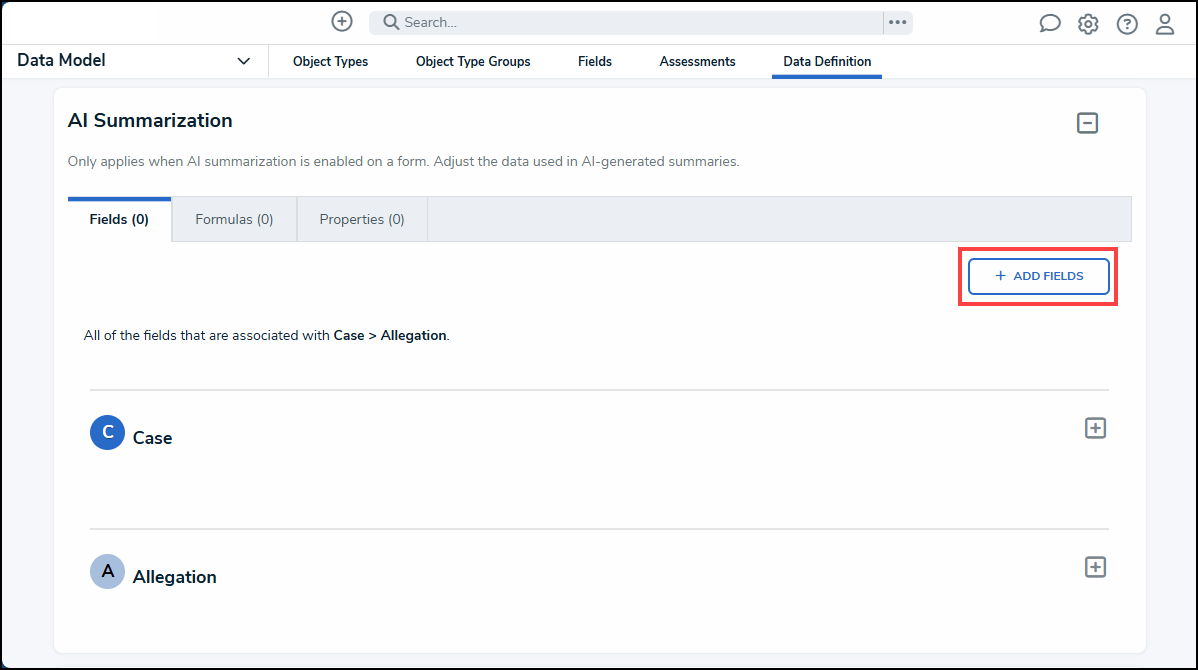Open the help question mark icon
Viewport: 1198px width, 670px height.
pos(1126,23)
